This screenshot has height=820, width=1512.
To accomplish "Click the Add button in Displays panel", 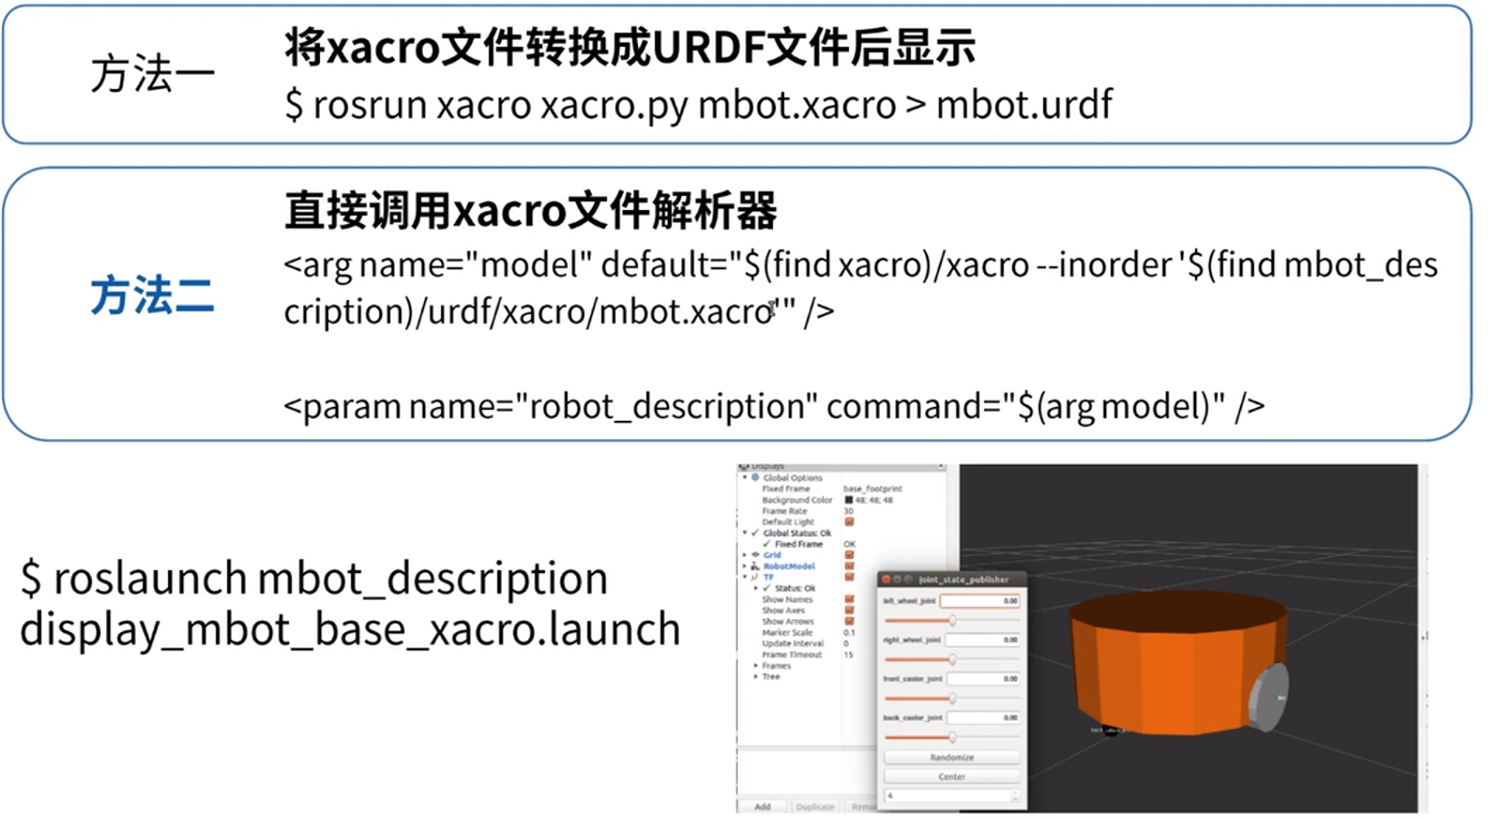I will [x=762, y=806].
